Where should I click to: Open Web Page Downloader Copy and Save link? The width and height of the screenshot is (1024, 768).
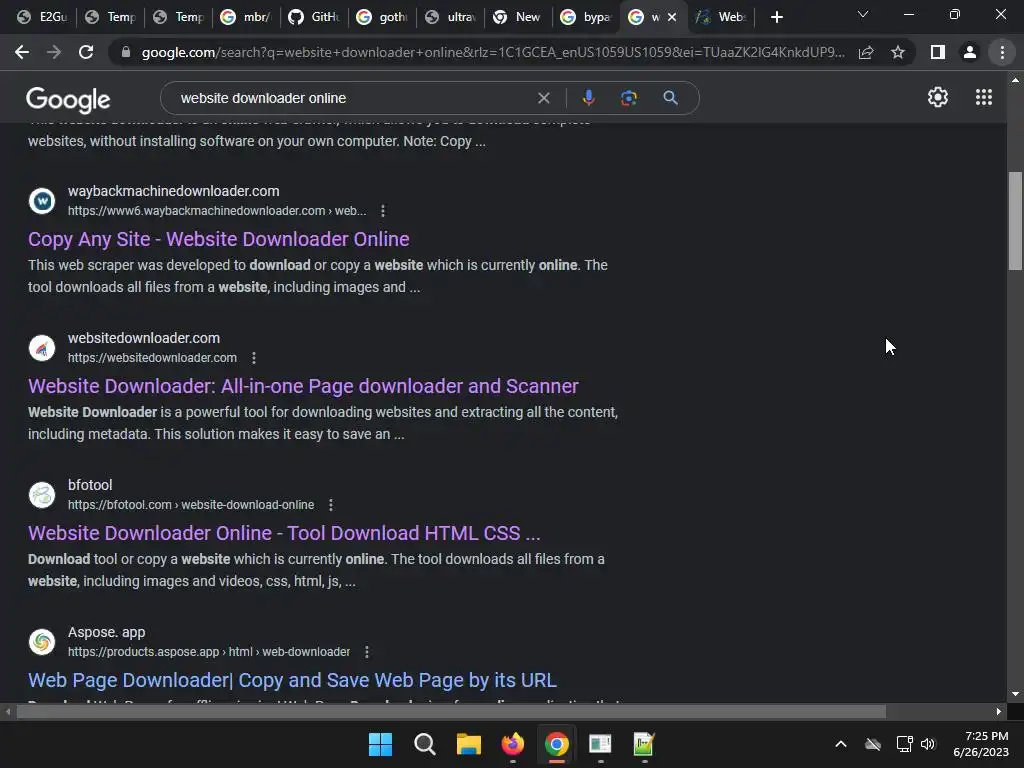tap(293, 680)
